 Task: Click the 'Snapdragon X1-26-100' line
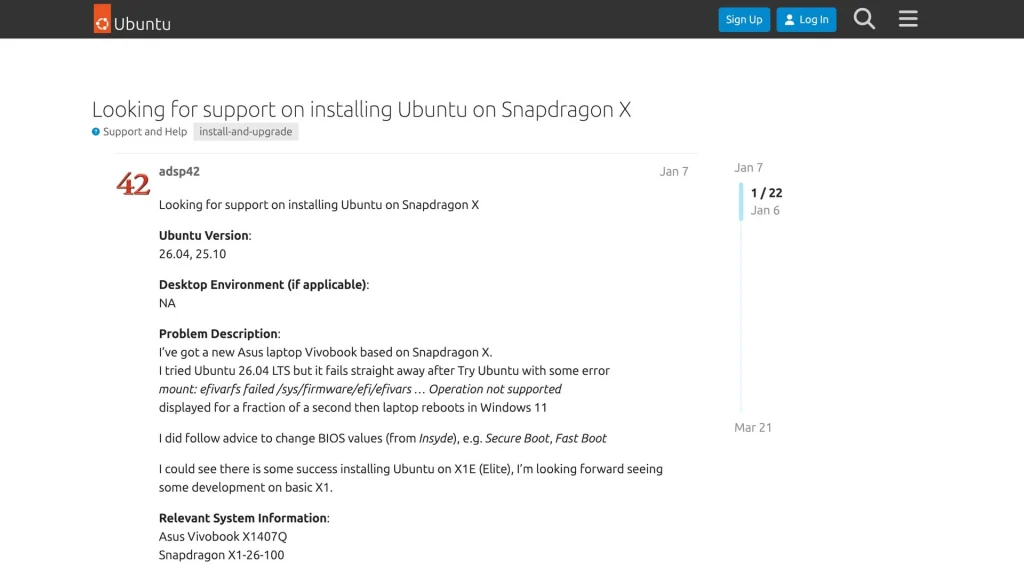pyautogui.click(x=221, y=555)
